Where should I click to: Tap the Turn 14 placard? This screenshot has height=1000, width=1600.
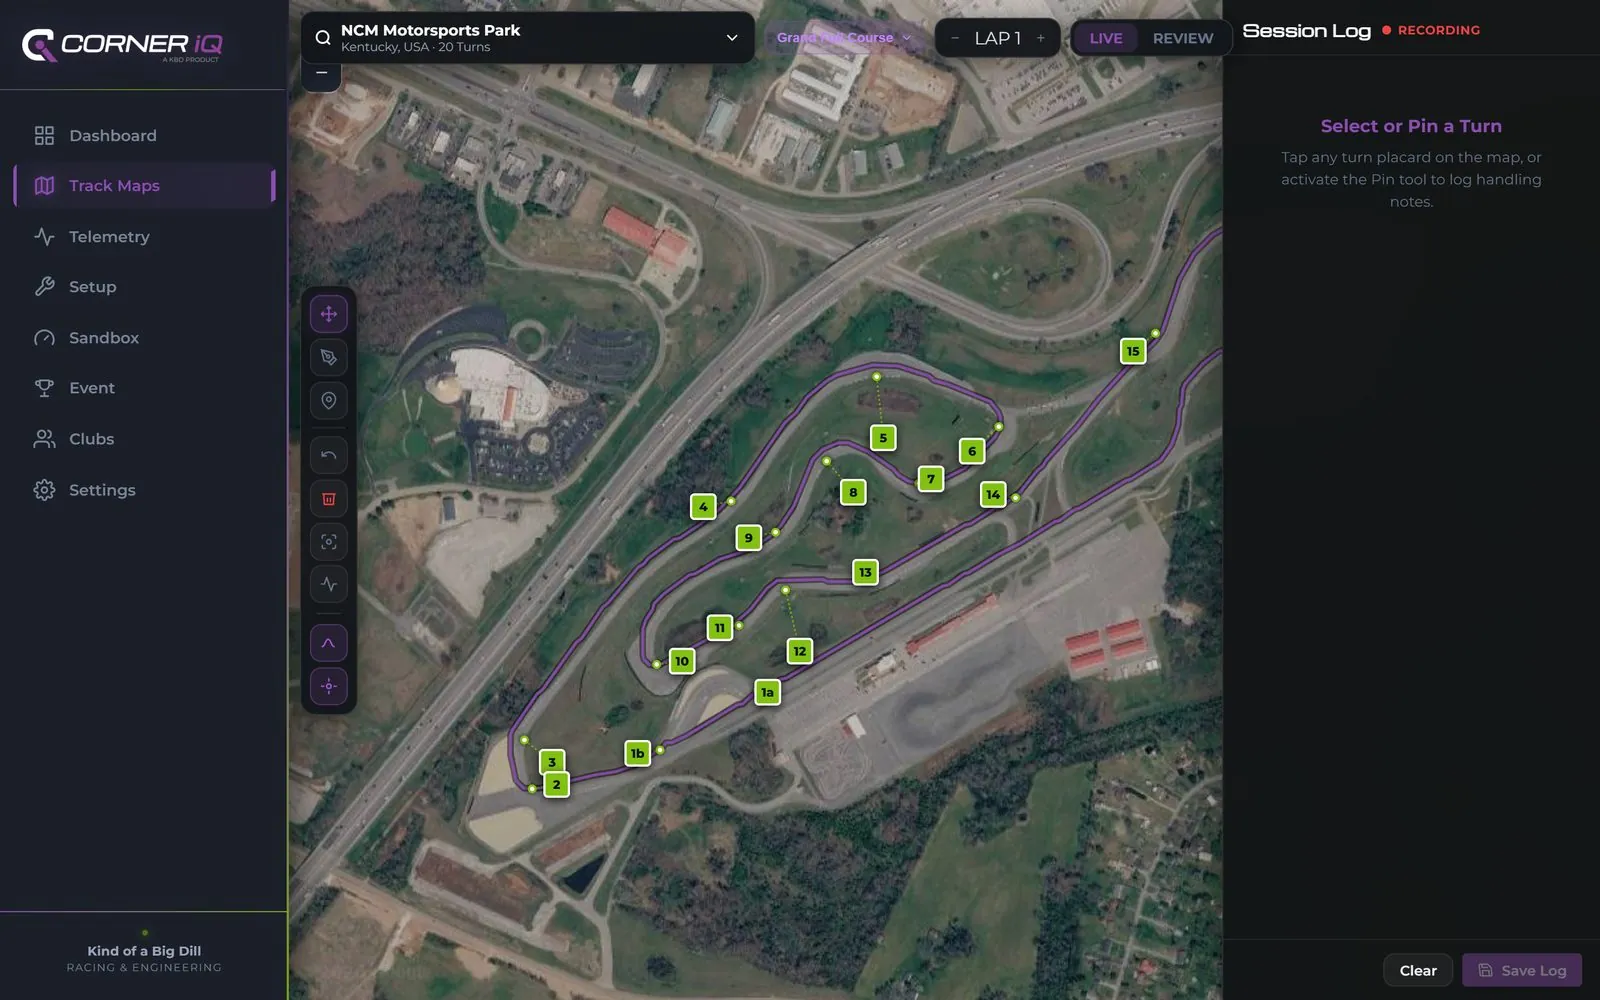click(x=993, y=494)
